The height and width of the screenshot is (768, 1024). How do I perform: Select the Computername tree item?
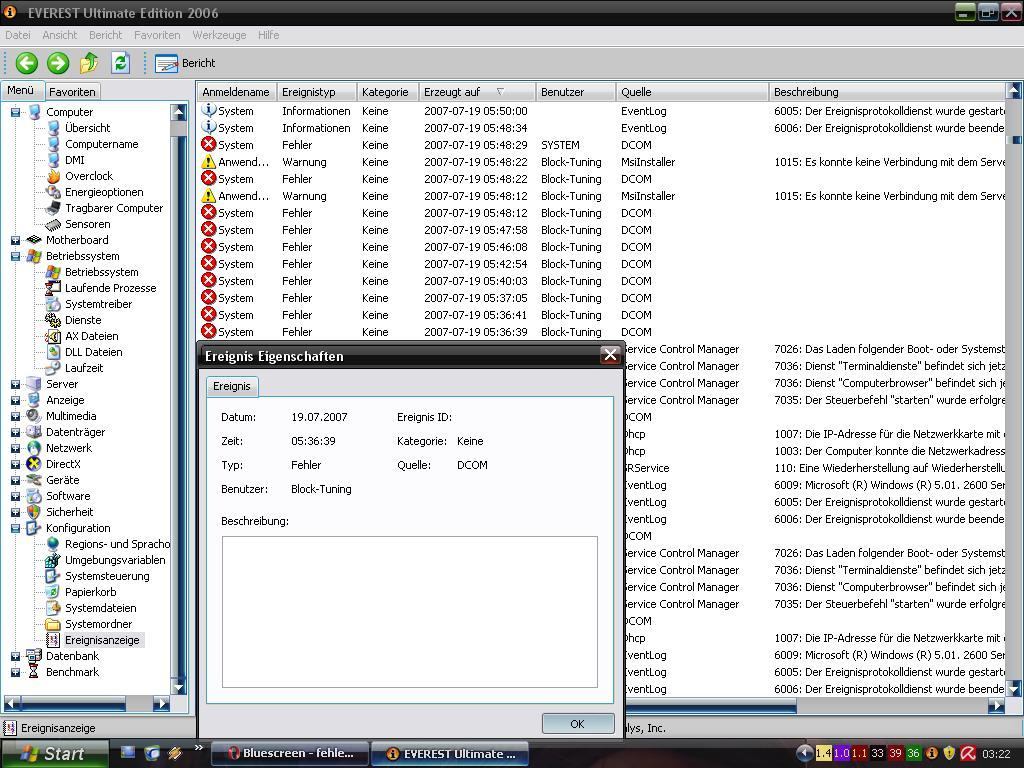101,144
